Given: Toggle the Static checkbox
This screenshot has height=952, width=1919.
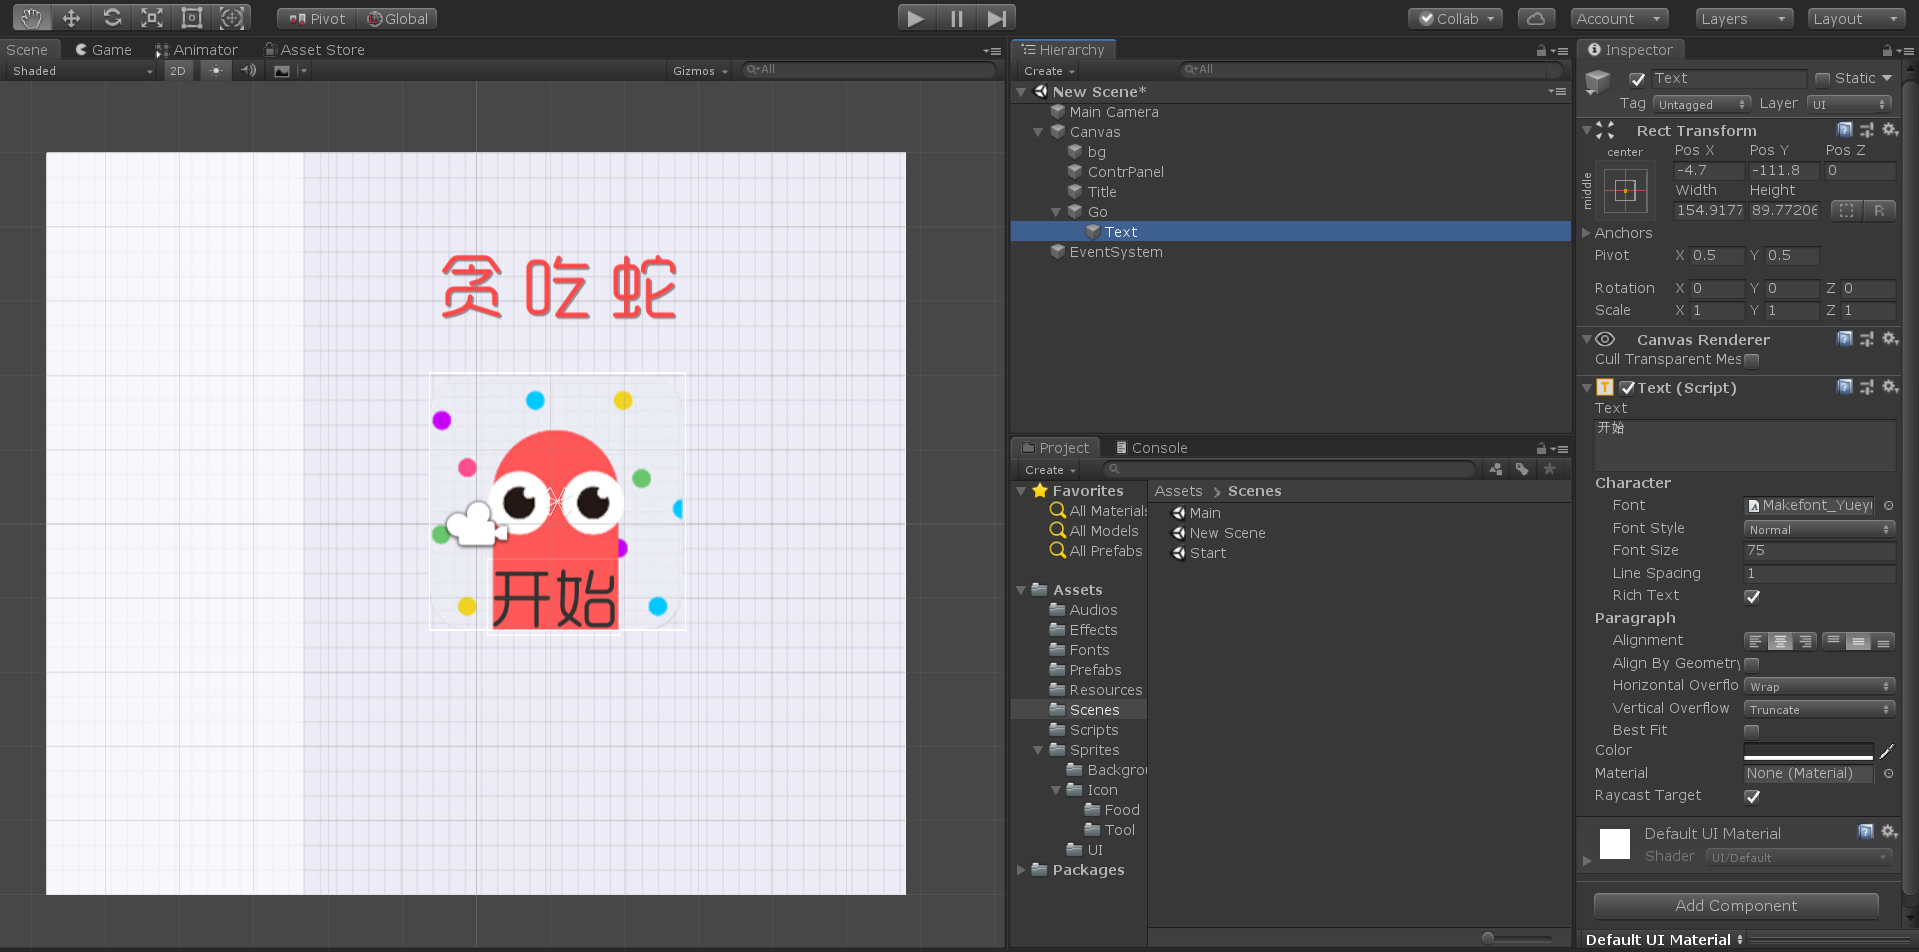Looking at the screenshot, I should (1822, 79).
